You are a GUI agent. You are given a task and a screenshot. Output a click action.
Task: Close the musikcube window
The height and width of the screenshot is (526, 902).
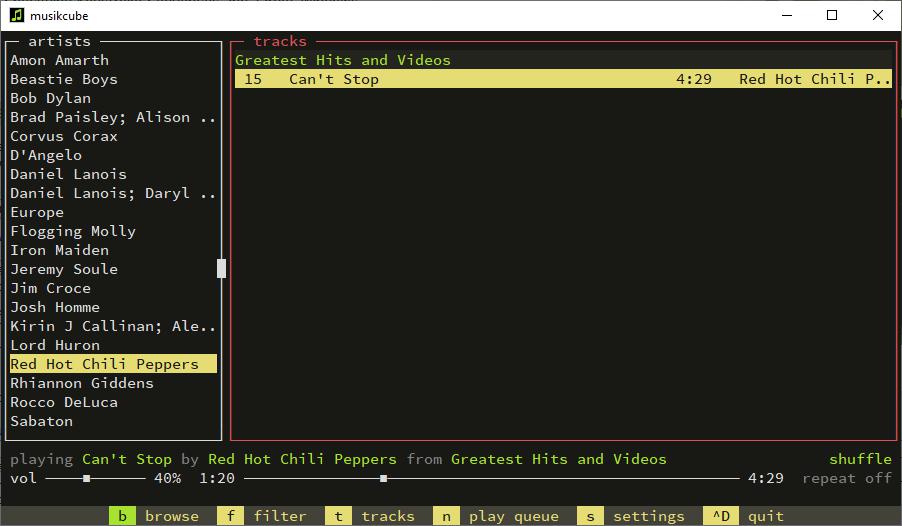[878, 15]
